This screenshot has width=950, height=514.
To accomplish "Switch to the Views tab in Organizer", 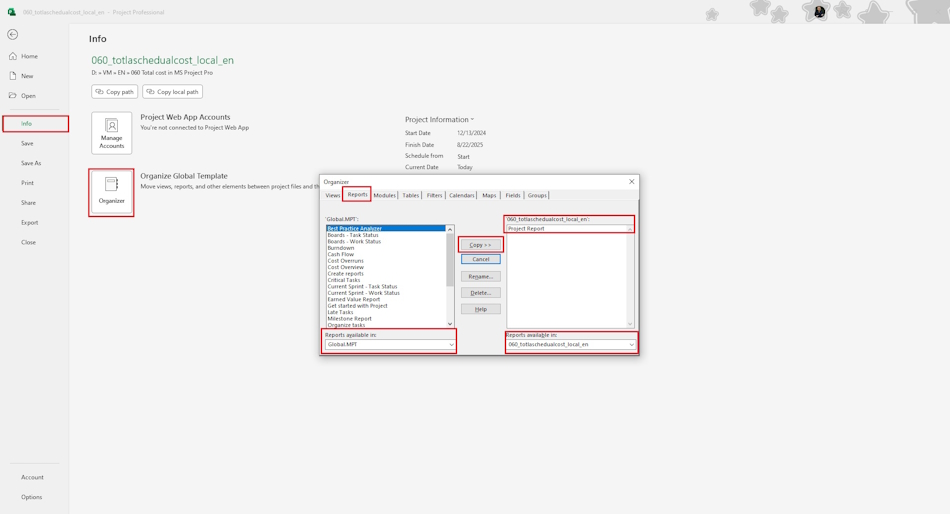I will click(x=333, y=195).
